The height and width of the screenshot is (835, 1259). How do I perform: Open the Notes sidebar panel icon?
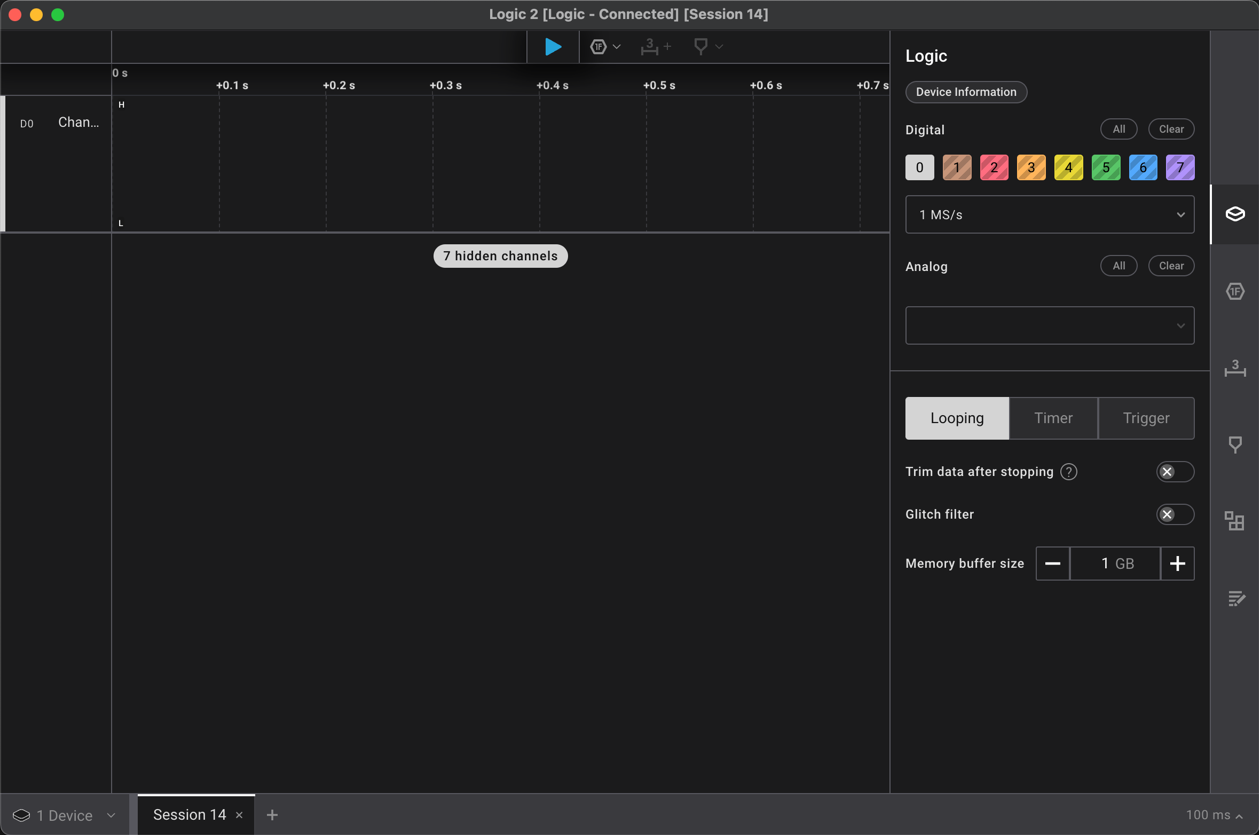(x=1235, y=598)
